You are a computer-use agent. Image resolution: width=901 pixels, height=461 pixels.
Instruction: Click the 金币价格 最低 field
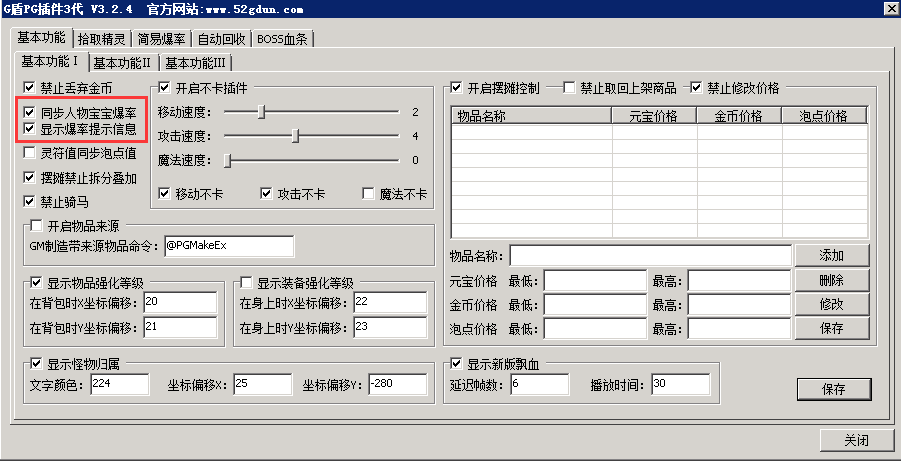(x=595, y=305)
